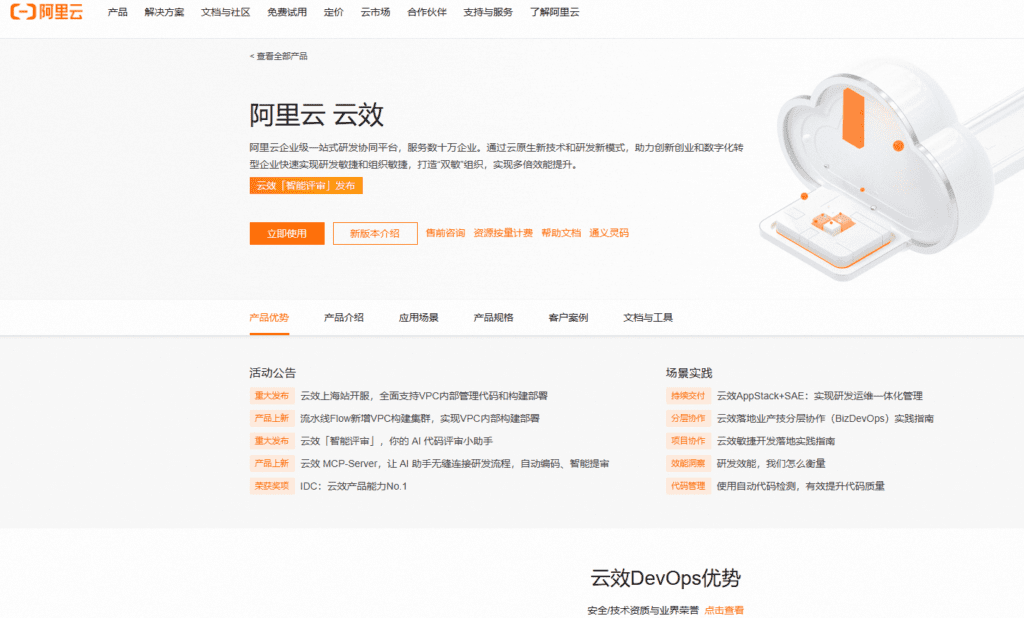
Task: Click the 效能洞察 tag about measuring effectiveness
Action: pyautogui.click(x=688, y=464)
